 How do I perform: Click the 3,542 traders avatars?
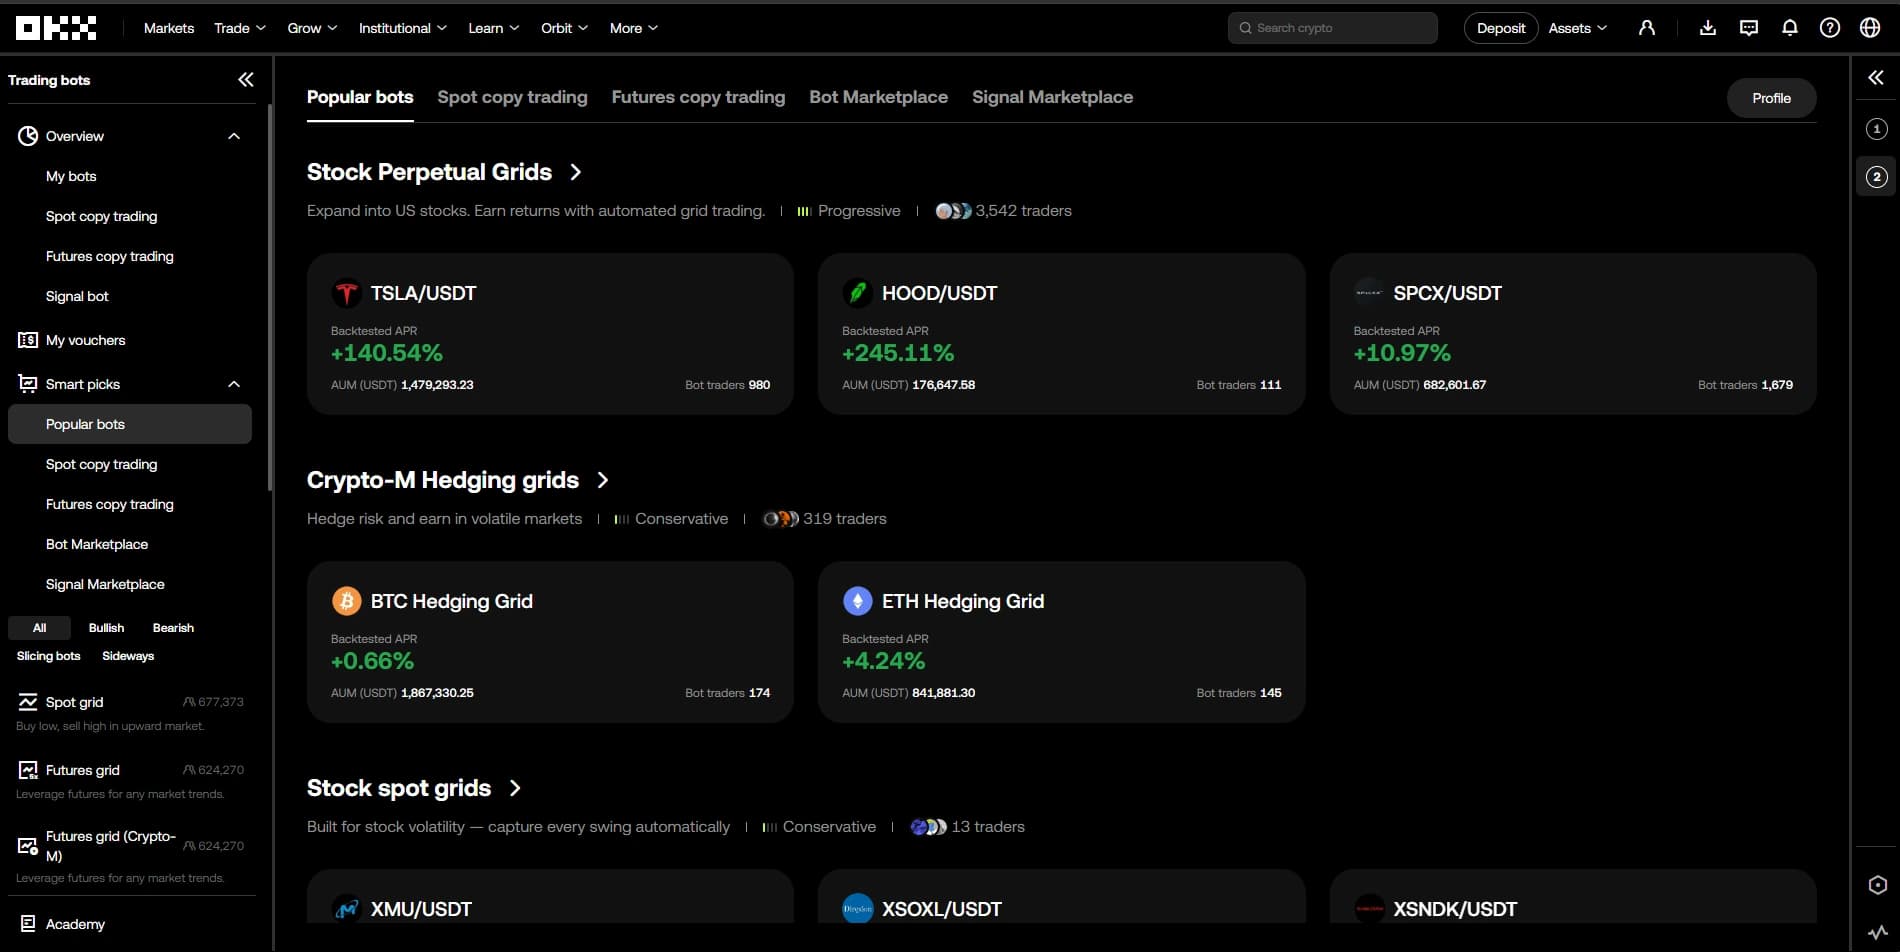[x=953, y=211]
